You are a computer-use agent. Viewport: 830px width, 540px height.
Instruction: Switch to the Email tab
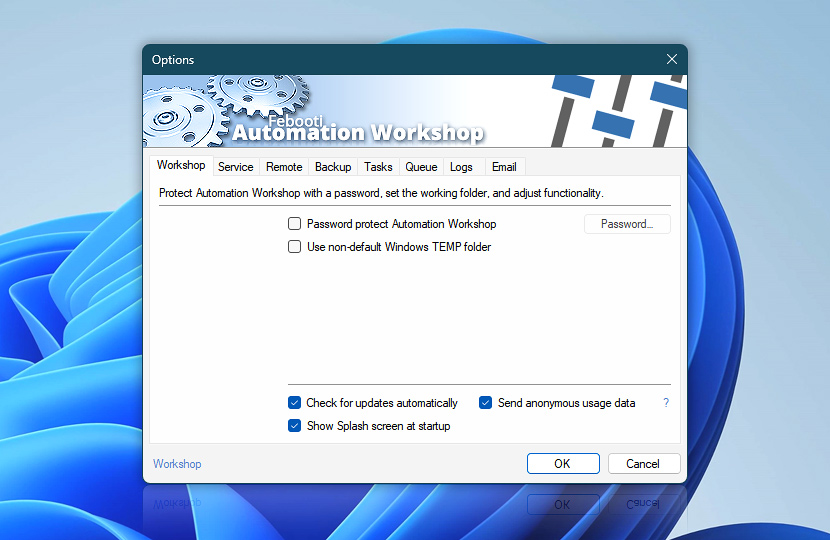coord(504,167)
